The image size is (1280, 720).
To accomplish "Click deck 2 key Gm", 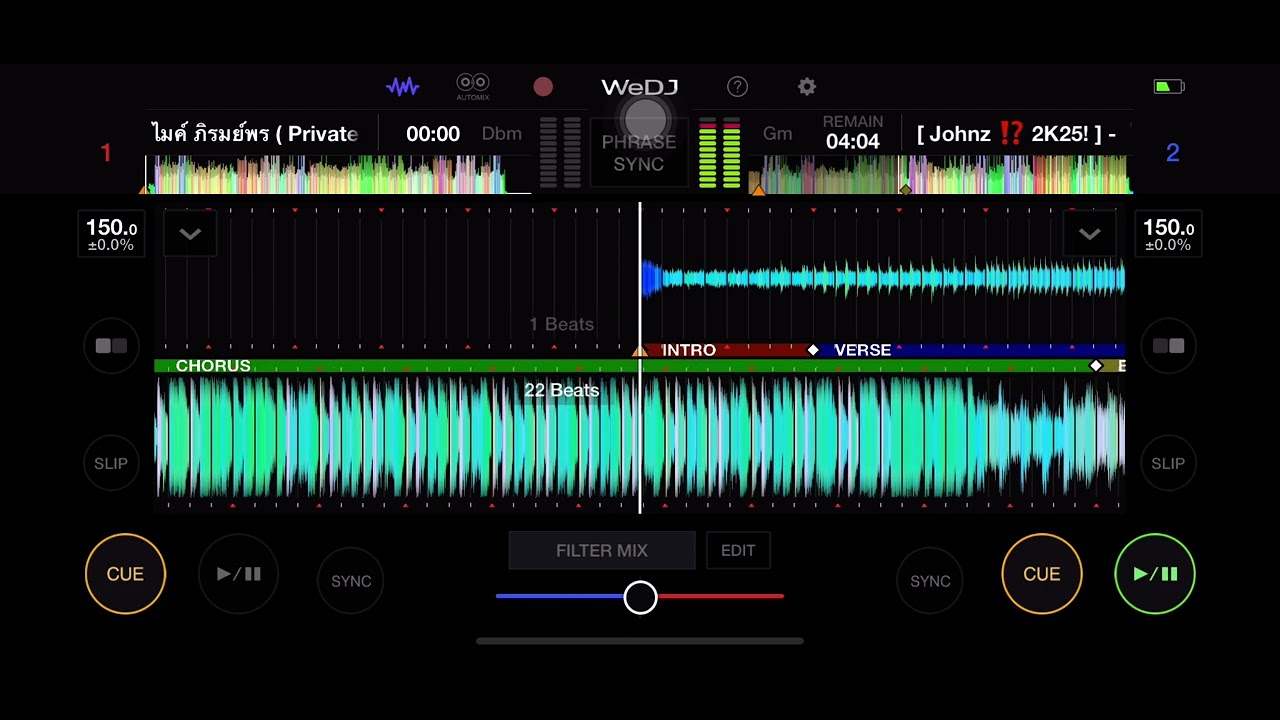I will [x=777, y=134].
